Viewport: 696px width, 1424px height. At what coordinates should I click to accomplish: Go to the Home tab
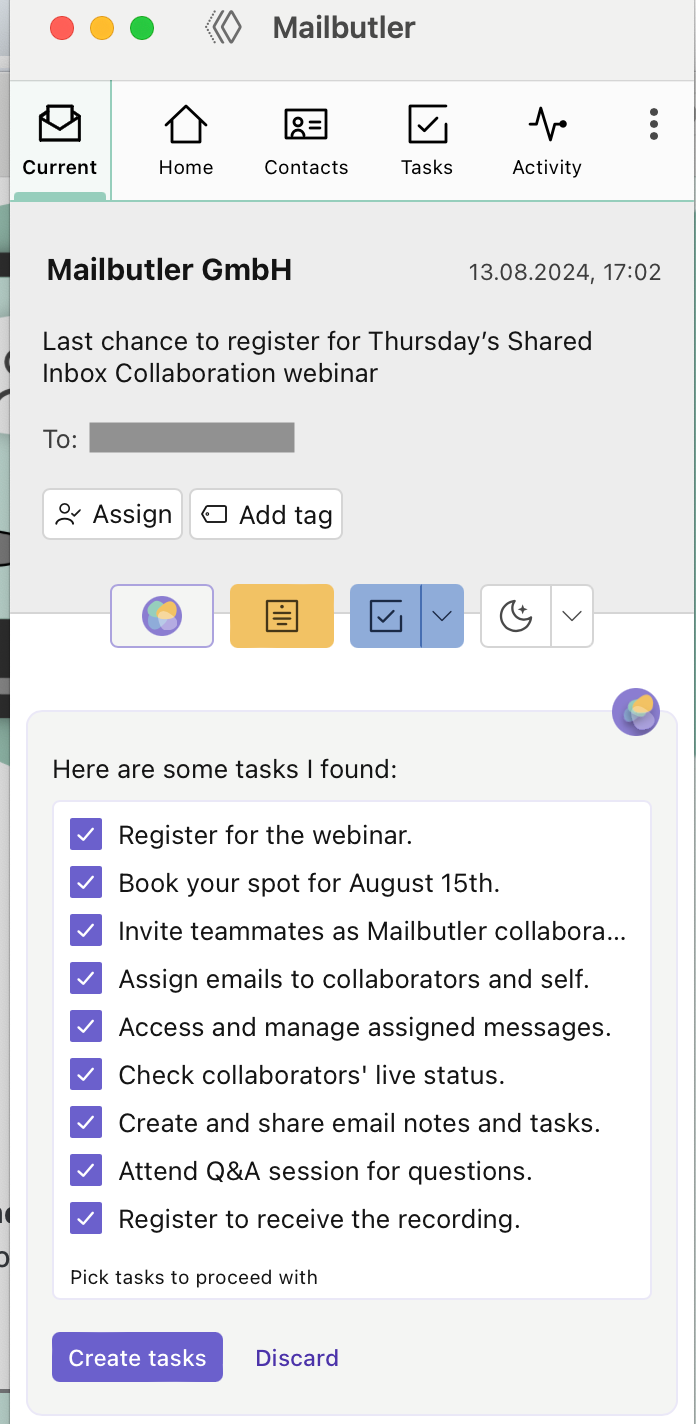point(186,141)
